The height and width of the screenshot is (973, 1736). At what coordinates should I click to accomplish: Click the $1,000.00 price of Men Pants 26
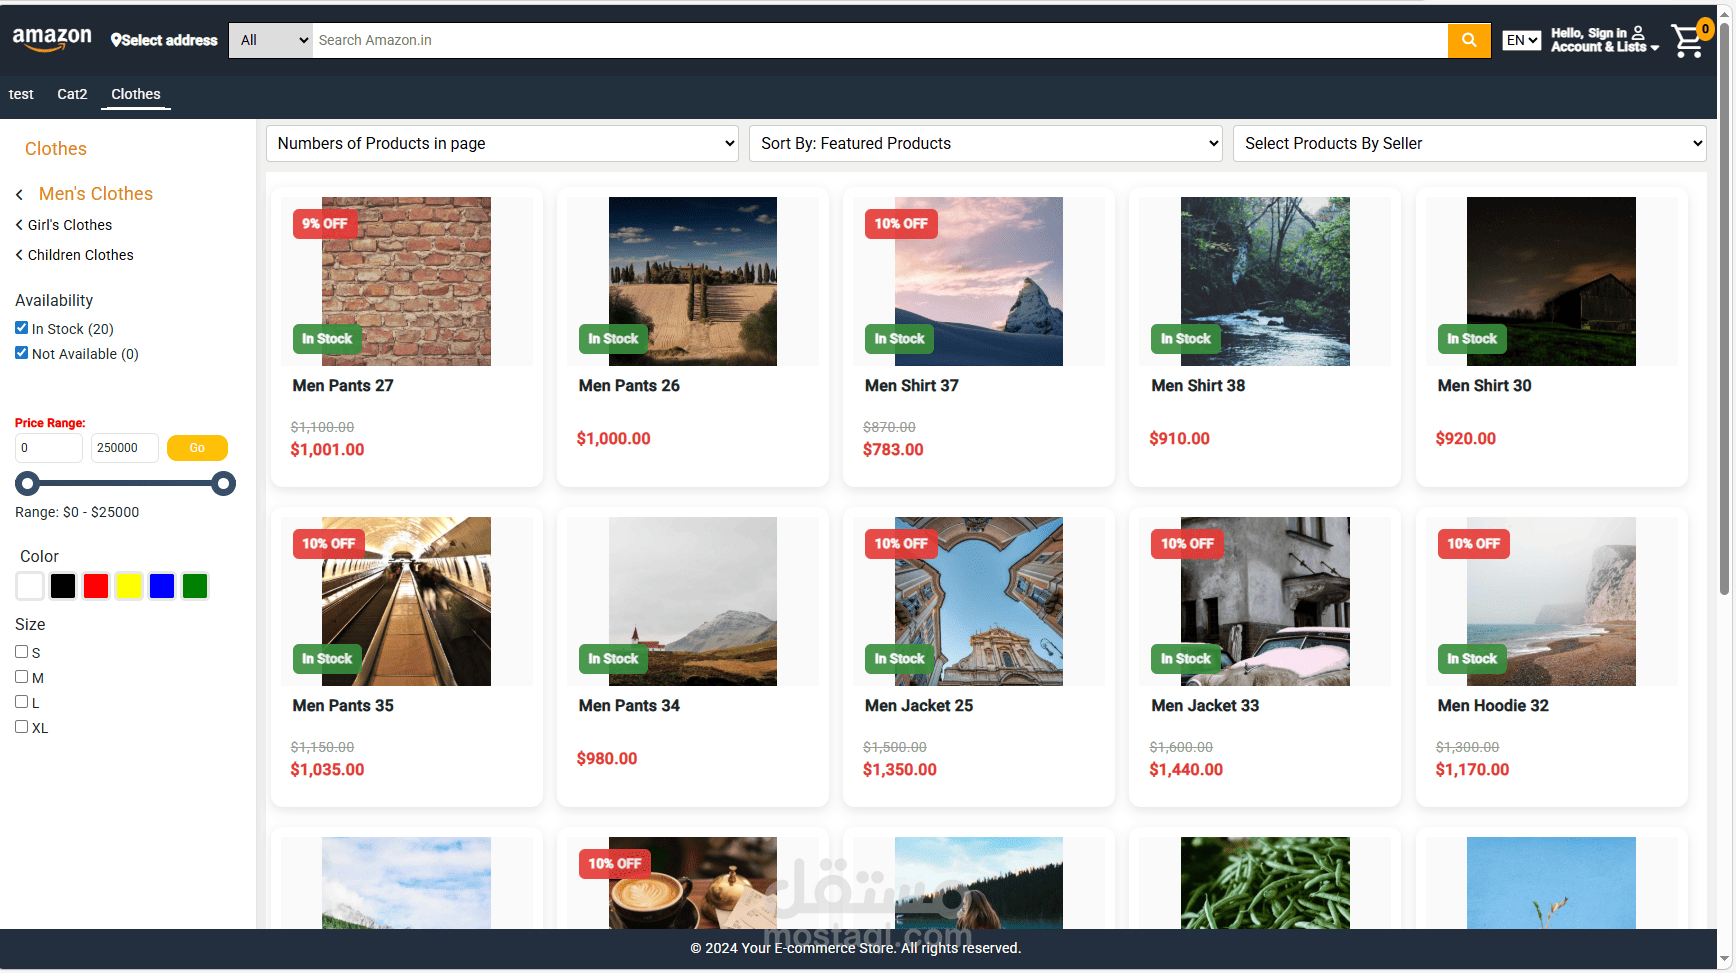[613, 439]
